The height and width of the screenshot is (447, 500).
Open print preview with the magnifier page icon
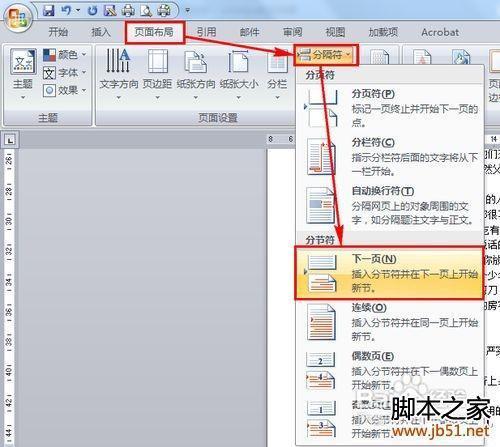tap(146, 11)
